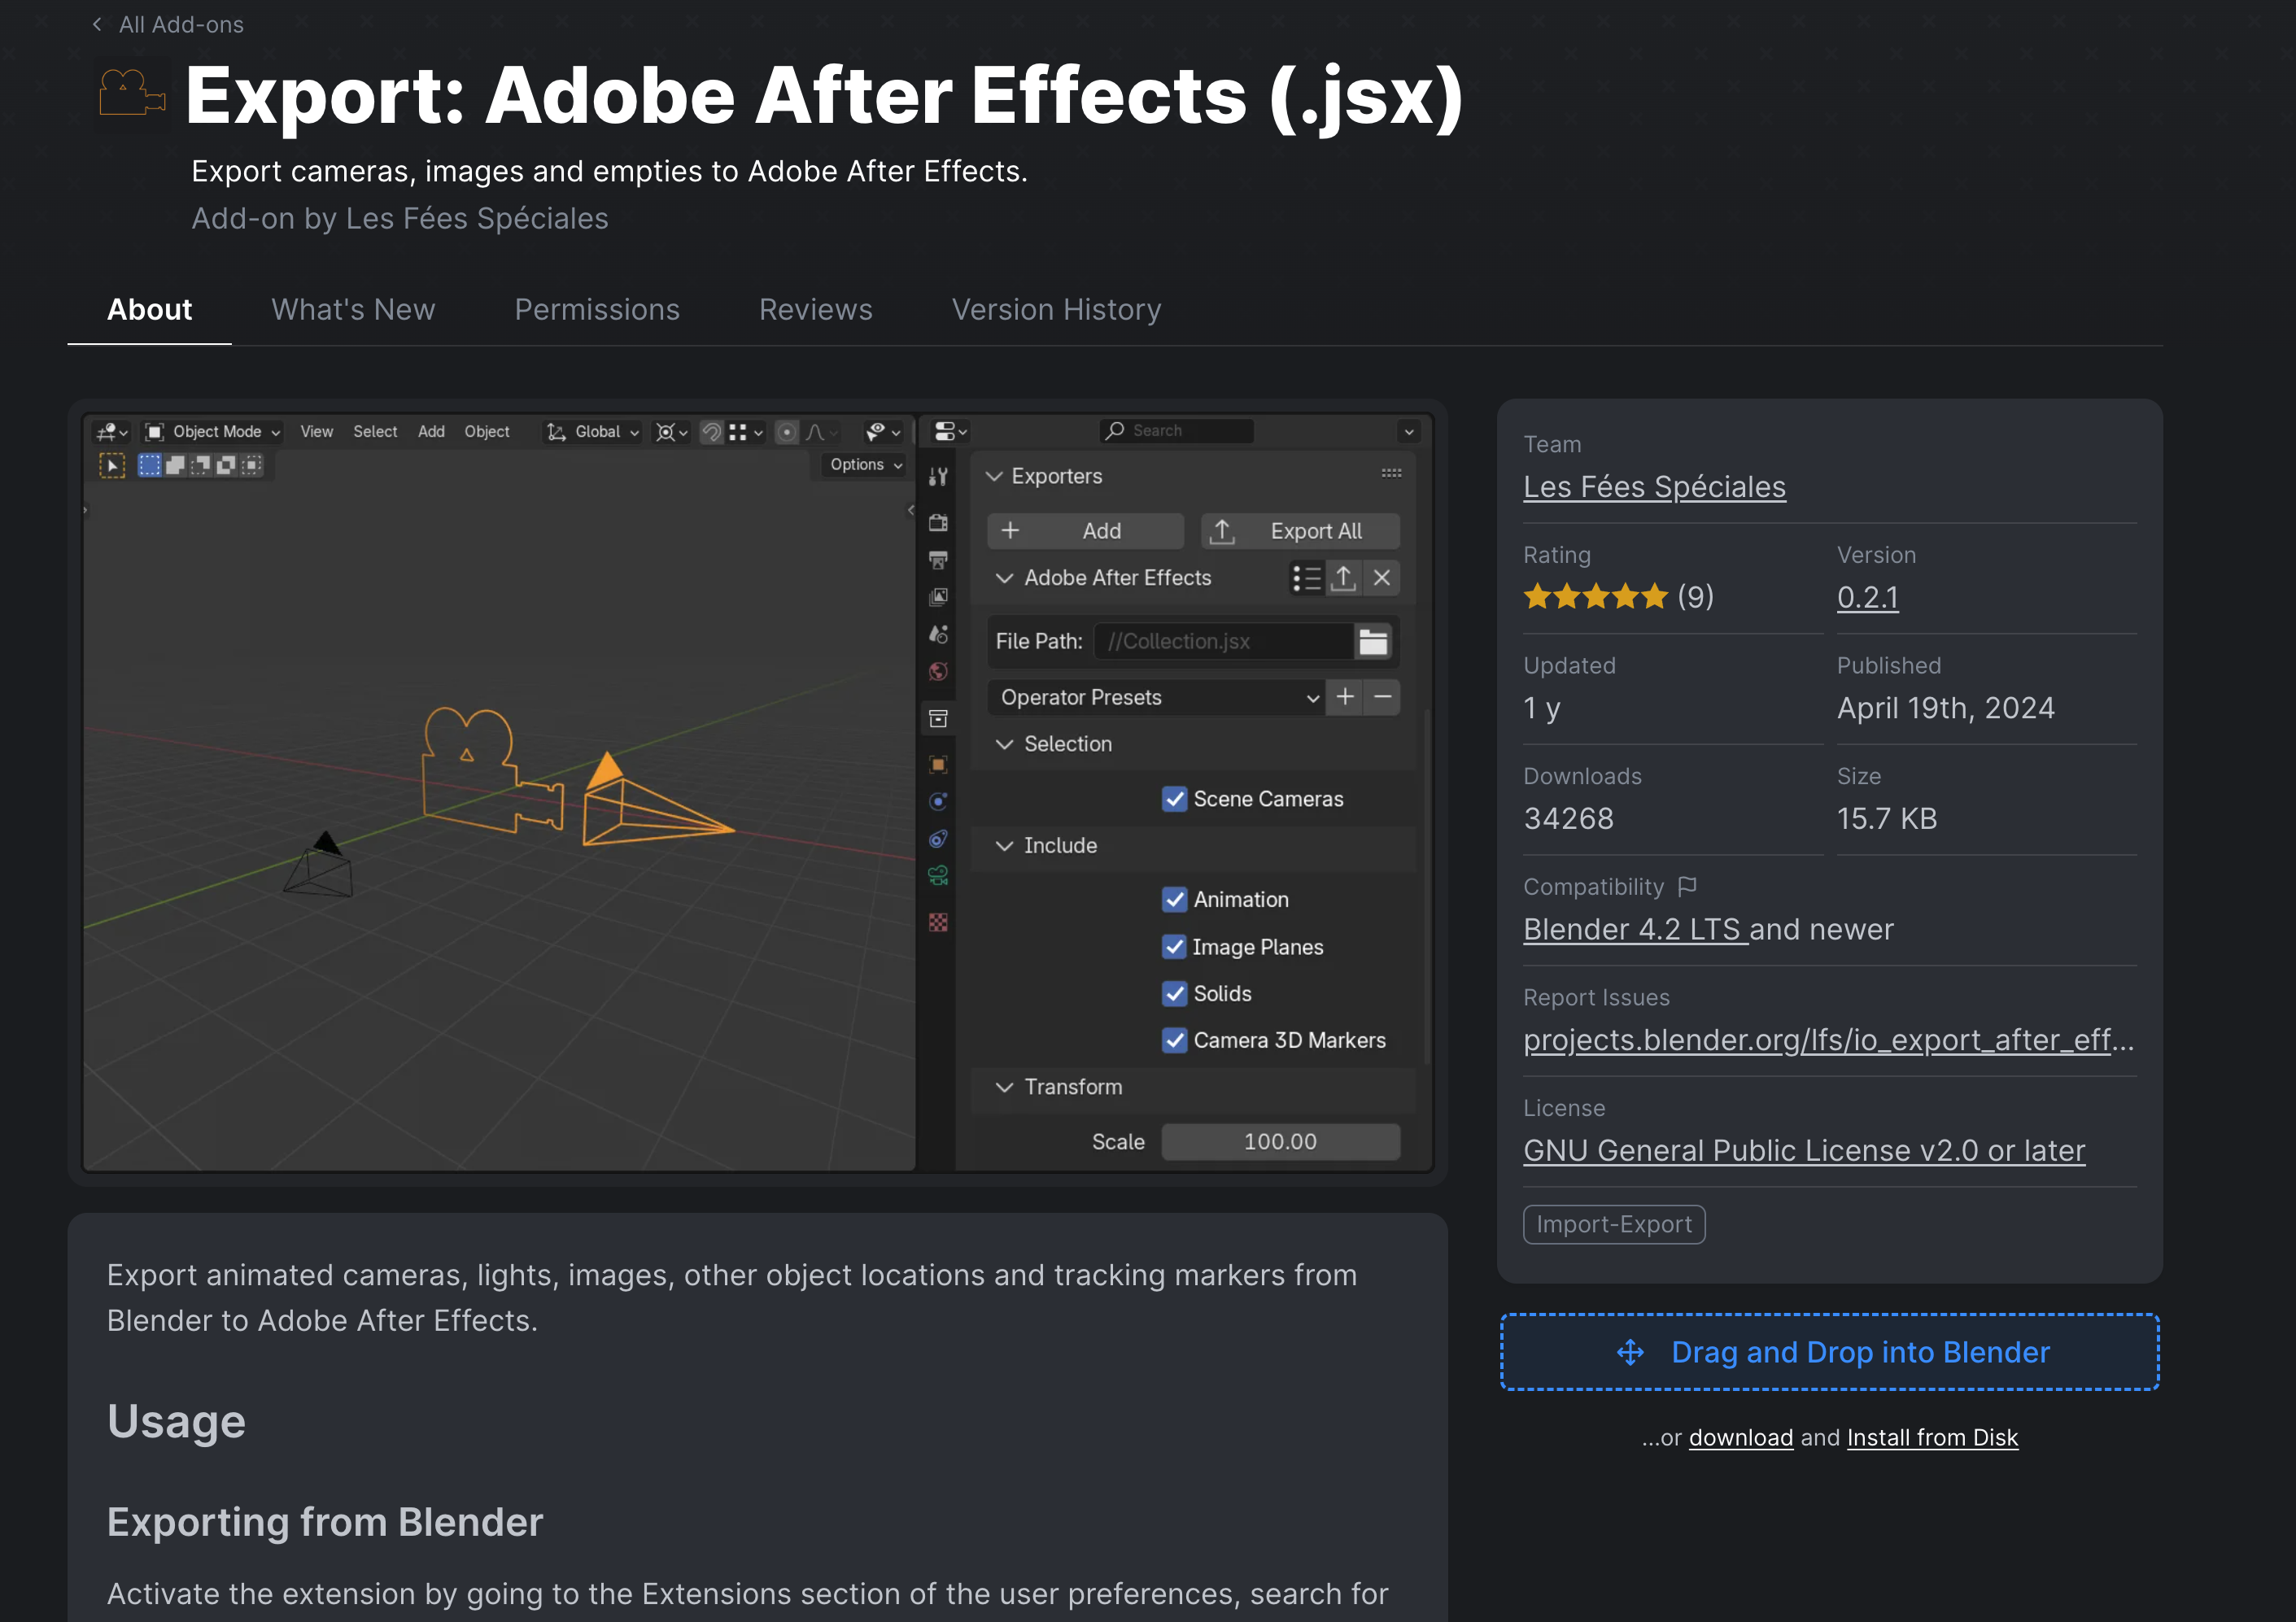
Task: Click the export arrow icon in Adobe After Effects row
Action: [x=1343, y=578]
